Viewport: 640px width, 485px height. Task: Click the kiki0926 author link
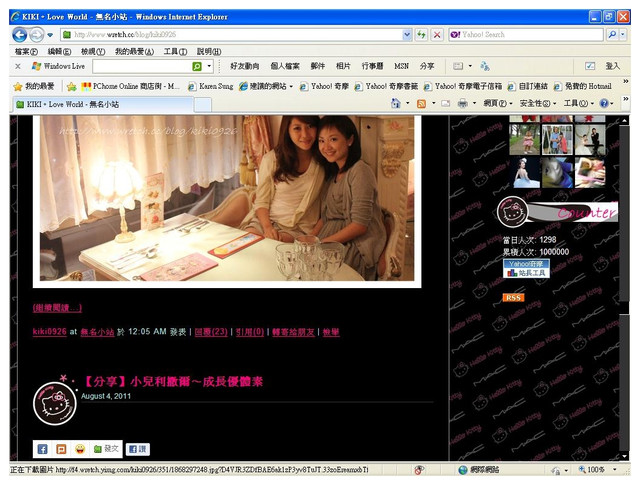(49, 331)
